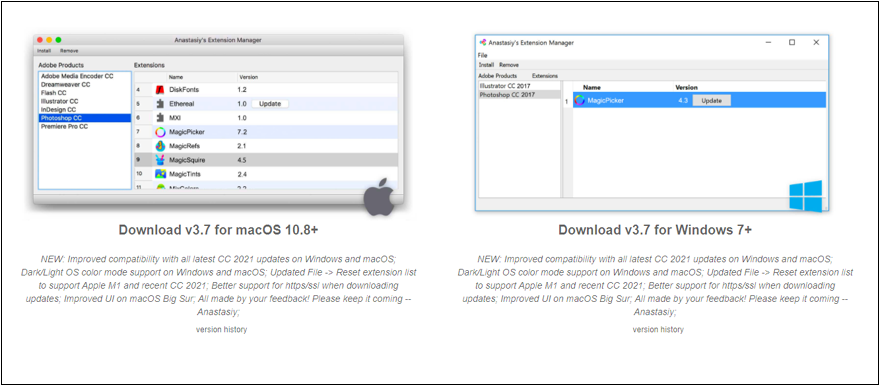Click Update button for Ethereal
The height and width of the screenshot is (386, 880).
pyautogui.click(x=270, y=104)
